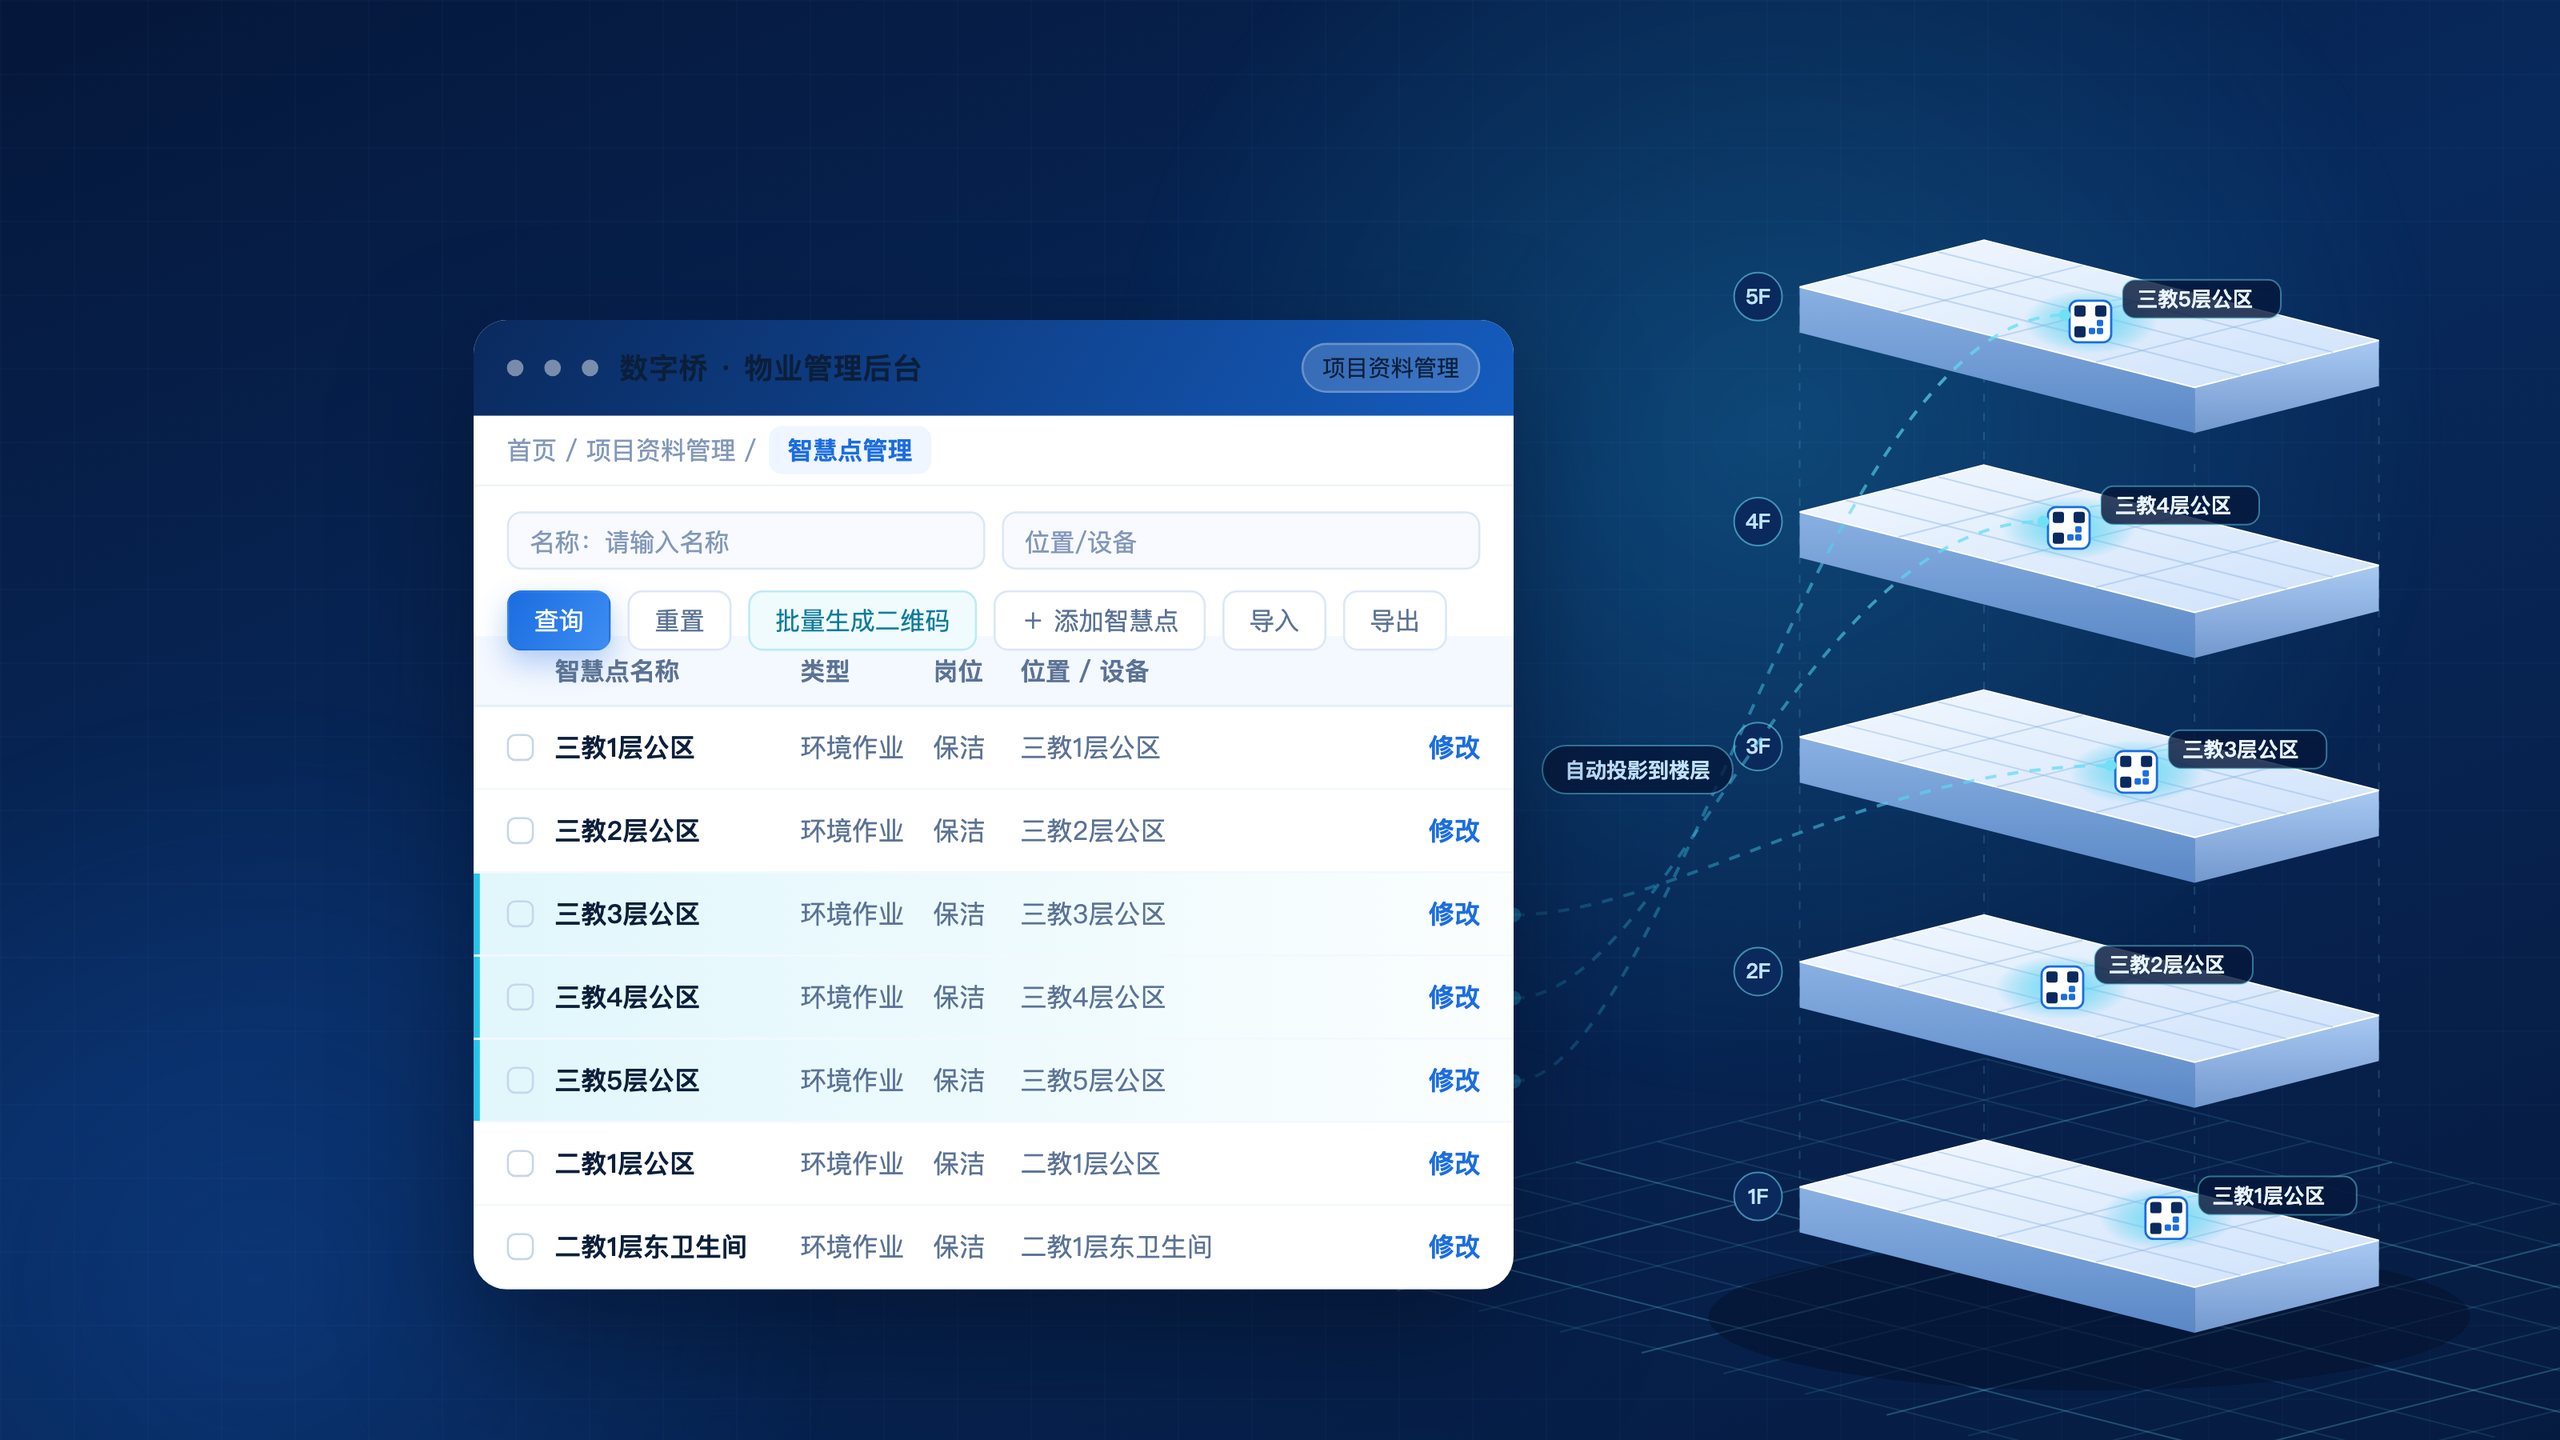This screenshot has width=2560, height=1440.
Task: Click the 三教3层公区 name cell in table
Action: [627, 913]
